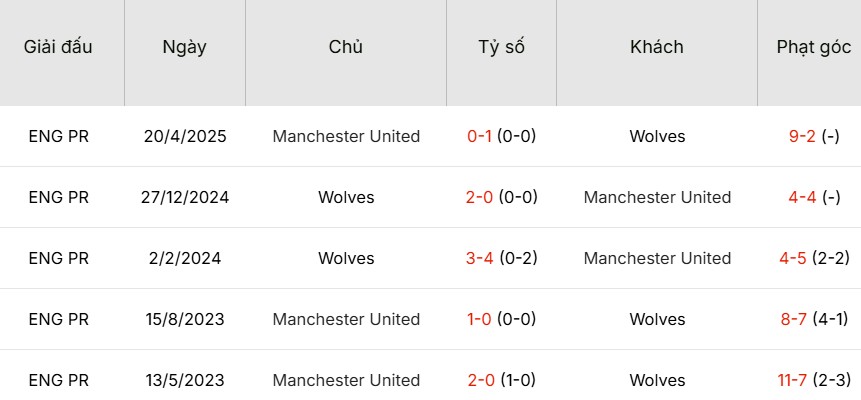Click the 'Ngày' column header

[184, 47]
